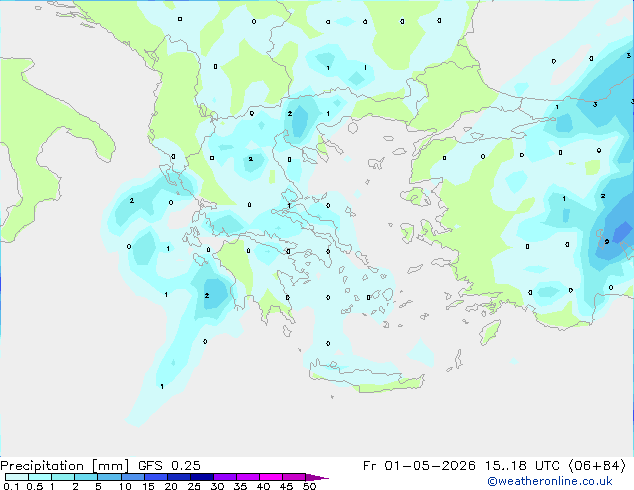Viewport: 634px width, 490px height.
Task: Click the "GFS 0.25" model label
Action: point(169,466)
